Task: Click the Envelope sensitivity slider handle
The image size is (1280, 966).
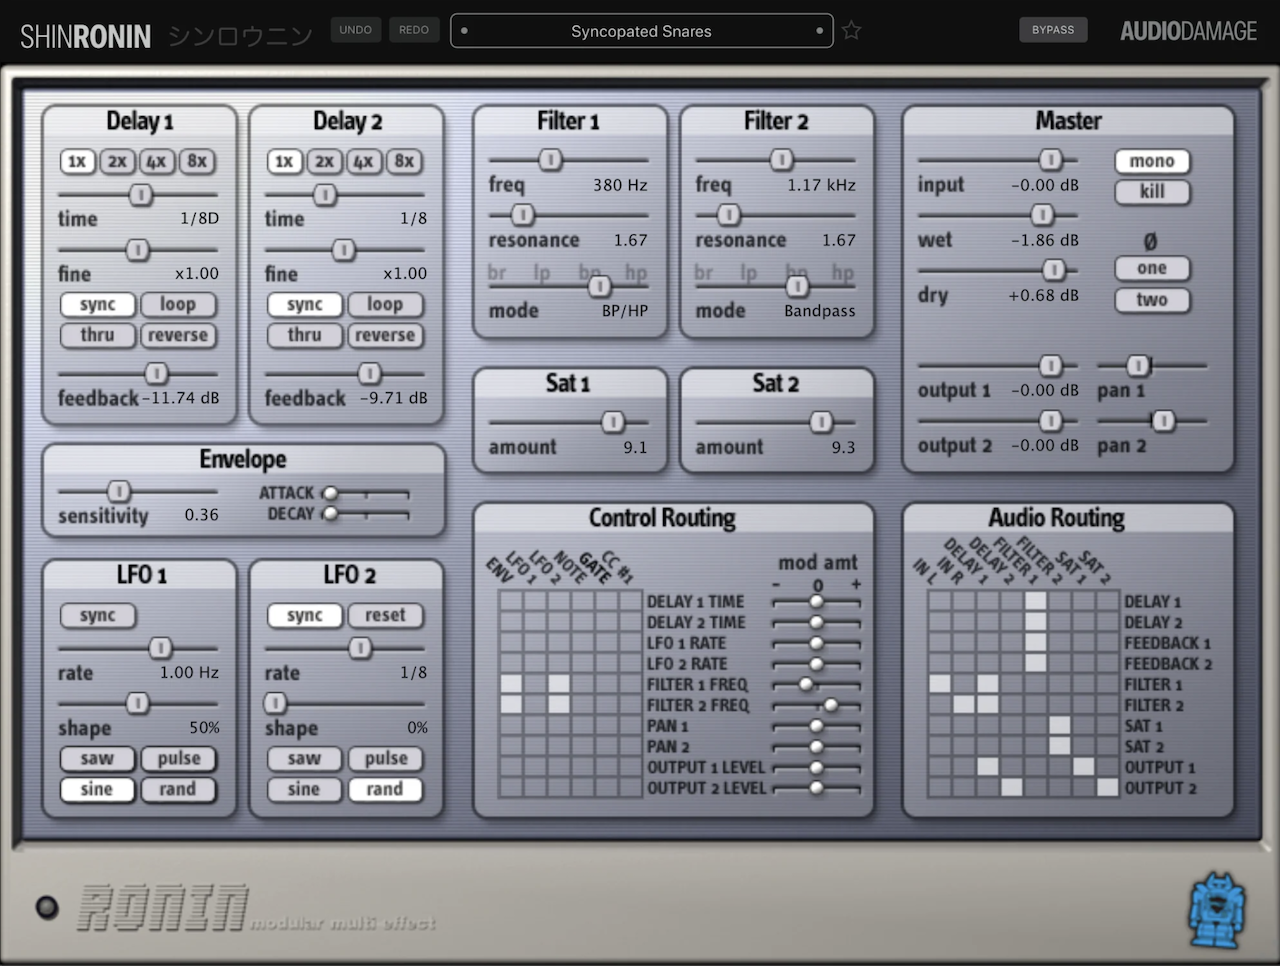Action: [119, 491]
